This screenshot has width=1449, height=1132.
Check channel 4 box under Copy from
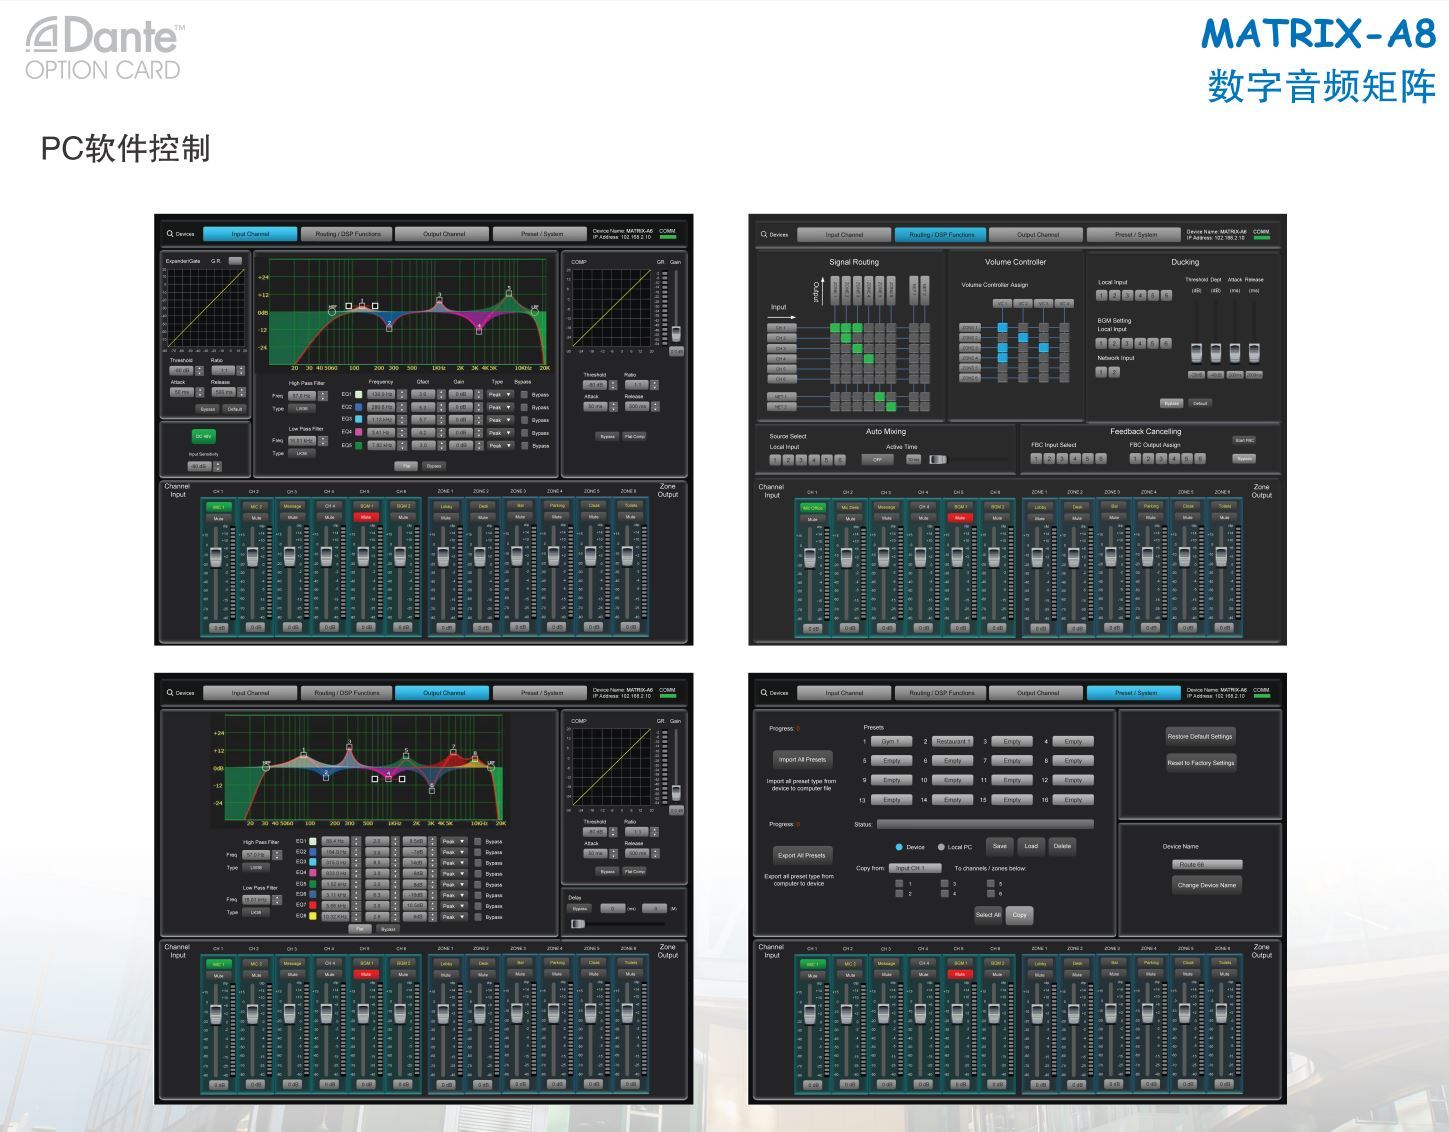[x=944, y=893]
